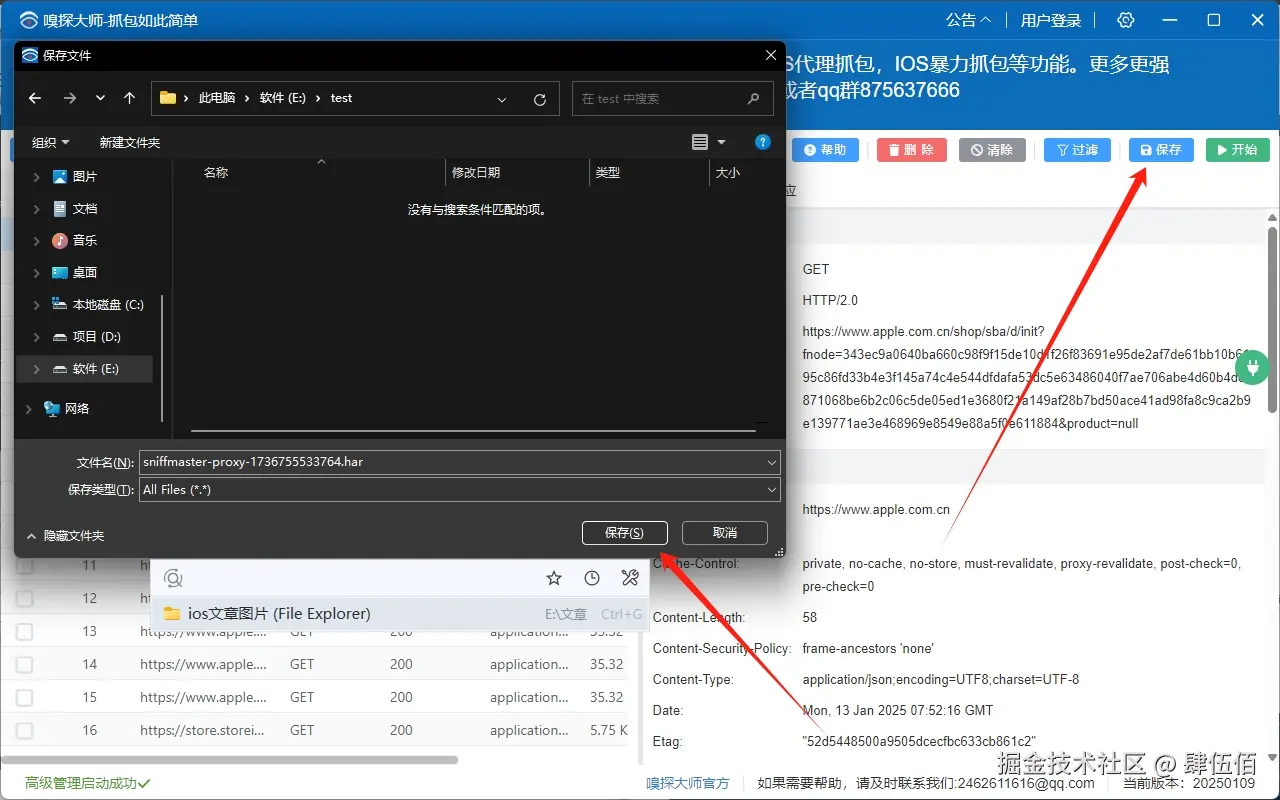Viewport: 1280px width, 800px height.
Task: Click the tools wrench icon in popup
Action: pos(629,578)
